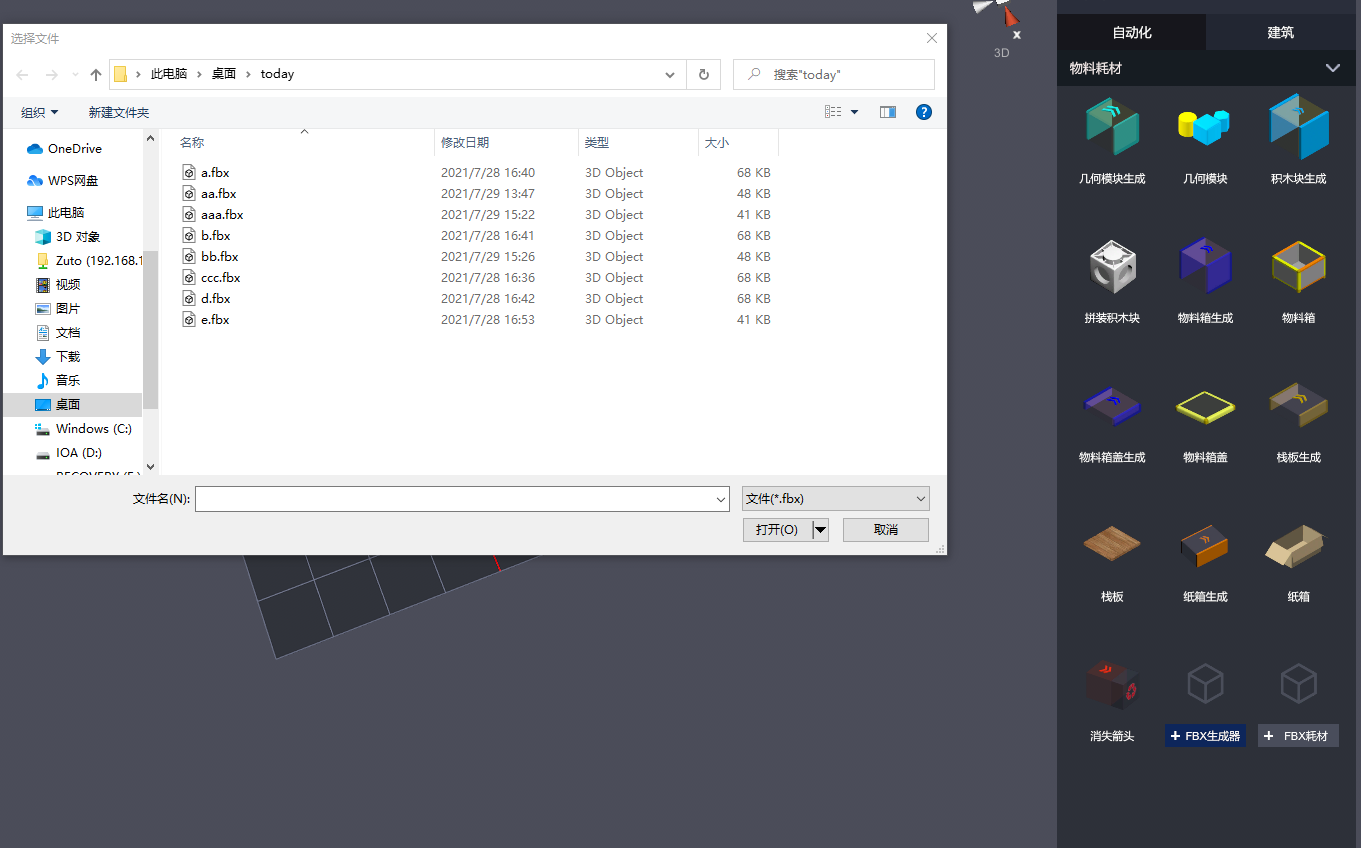The image size is (1361, 848).
Task: Click 桌面 in the address breadcrumb
Action: tap(224, 74)
